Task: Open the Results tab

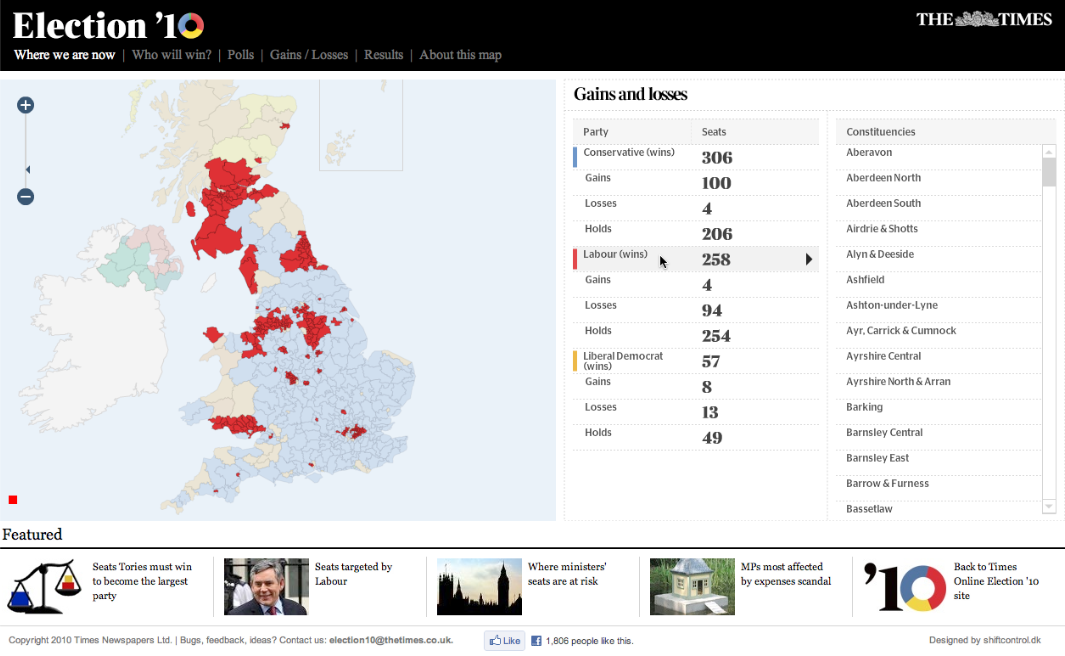Action: [384, 55]
